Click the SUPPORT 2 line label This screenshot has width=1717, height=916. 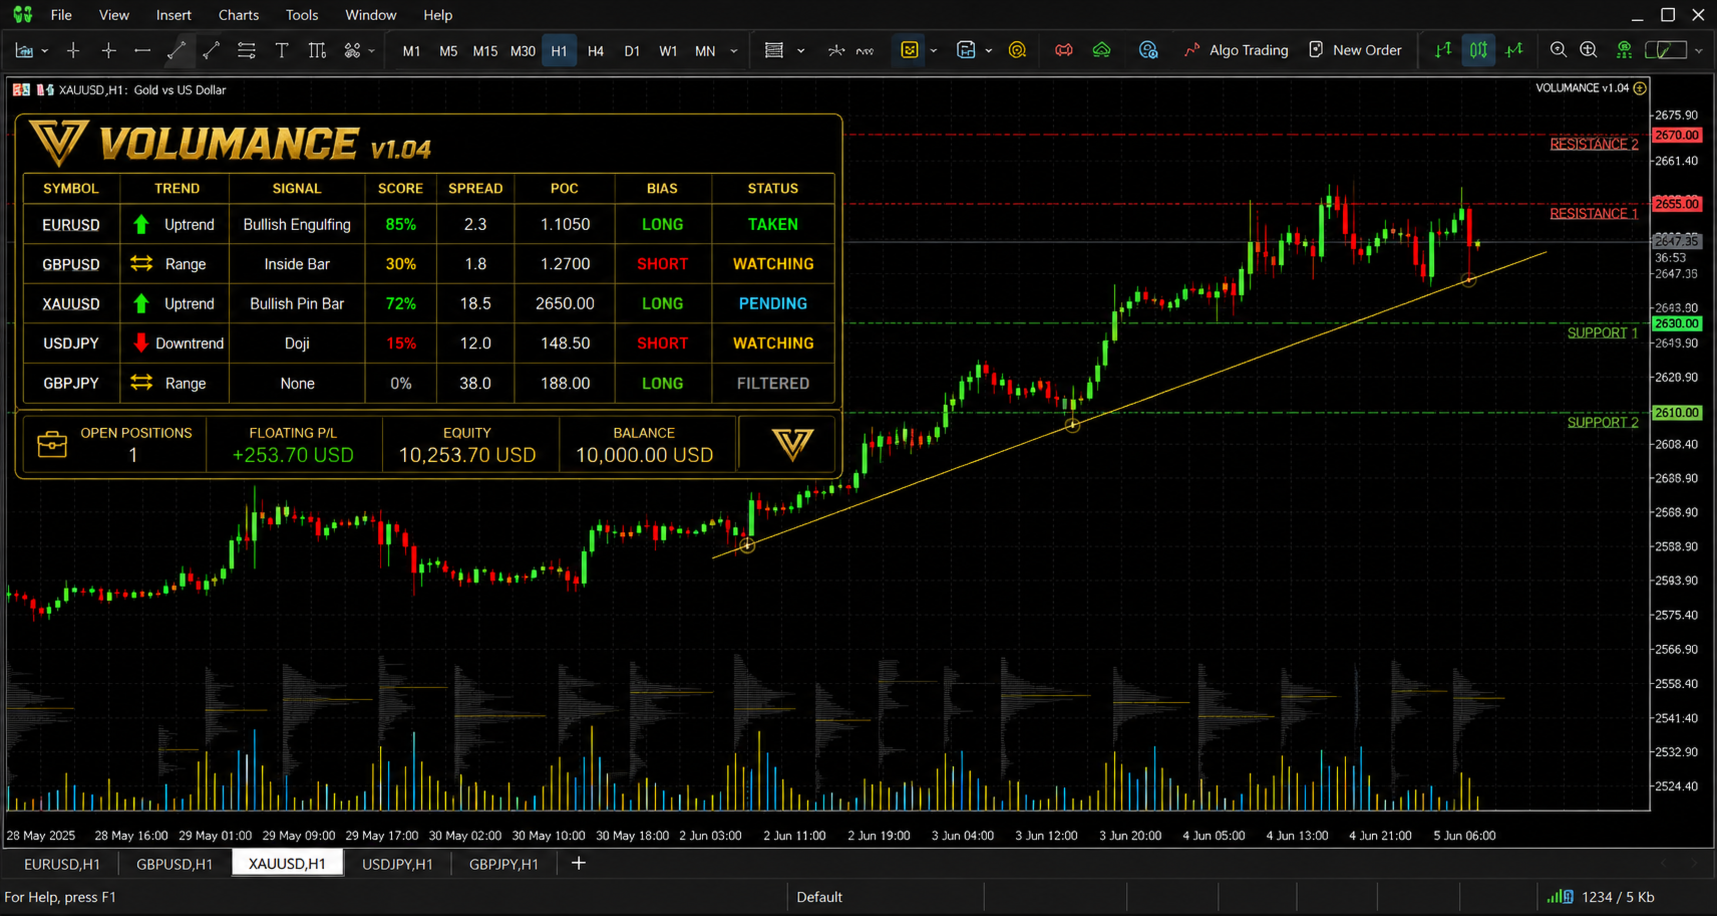click(x=1602, y=422)
